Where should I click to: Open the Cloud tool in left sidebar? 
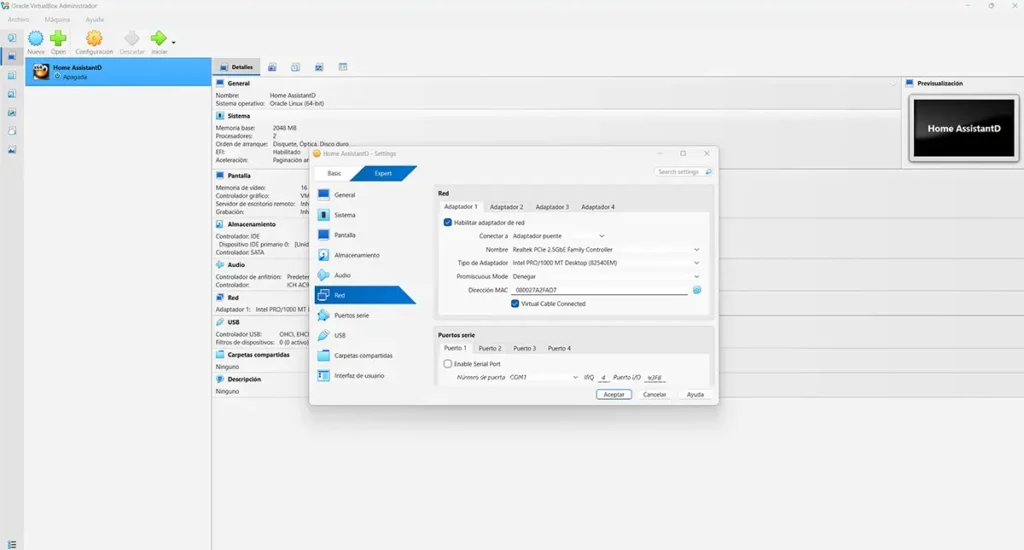(x=12, y=131)
